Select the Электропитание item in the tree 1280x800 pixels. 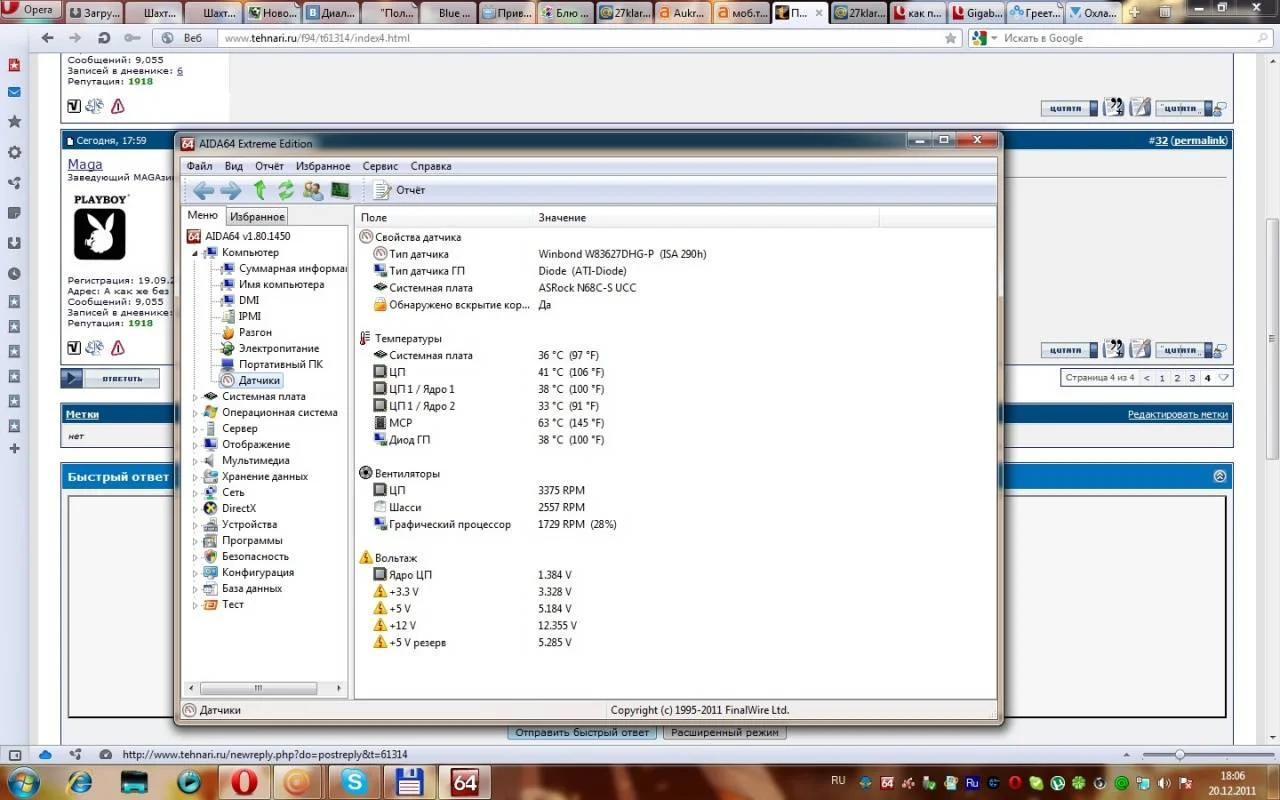click(x=278, y=348)
